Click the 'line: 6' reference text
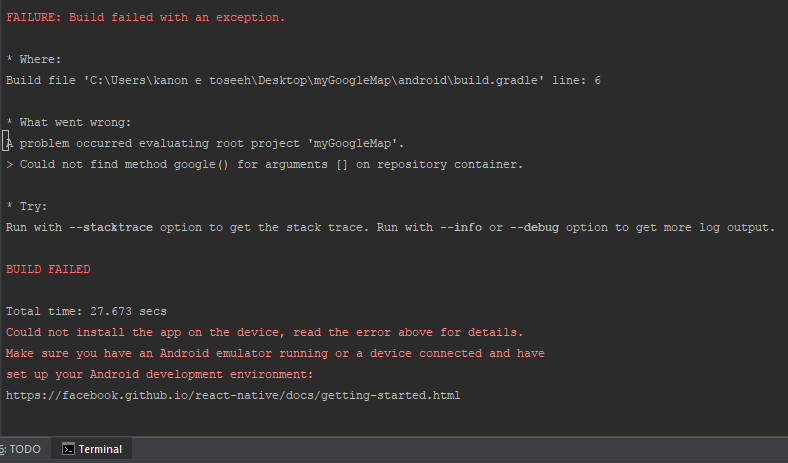Image resolution: width=788 pixels, height=463 pixels. tap(576, 80)
